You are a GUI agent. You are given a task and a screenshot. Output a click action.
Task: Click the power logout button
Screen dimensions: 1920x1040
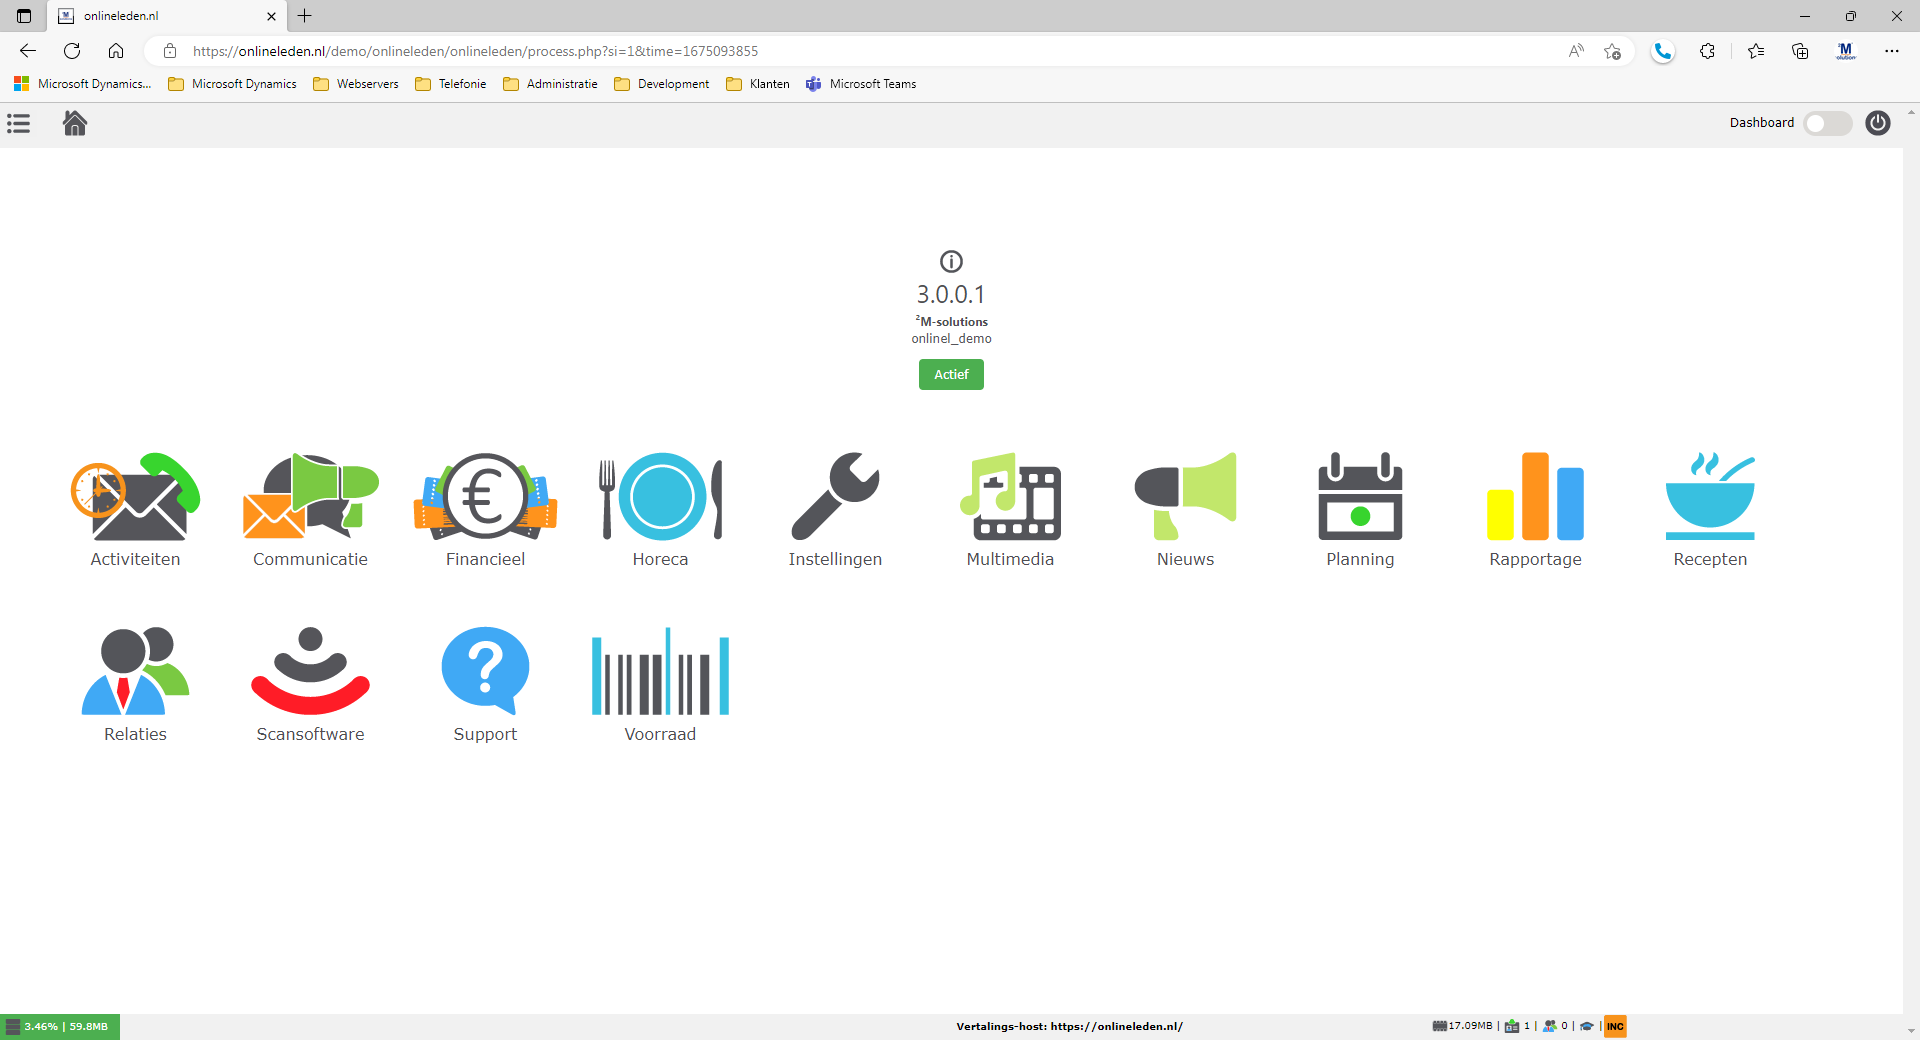click(x=1878, y=123)
